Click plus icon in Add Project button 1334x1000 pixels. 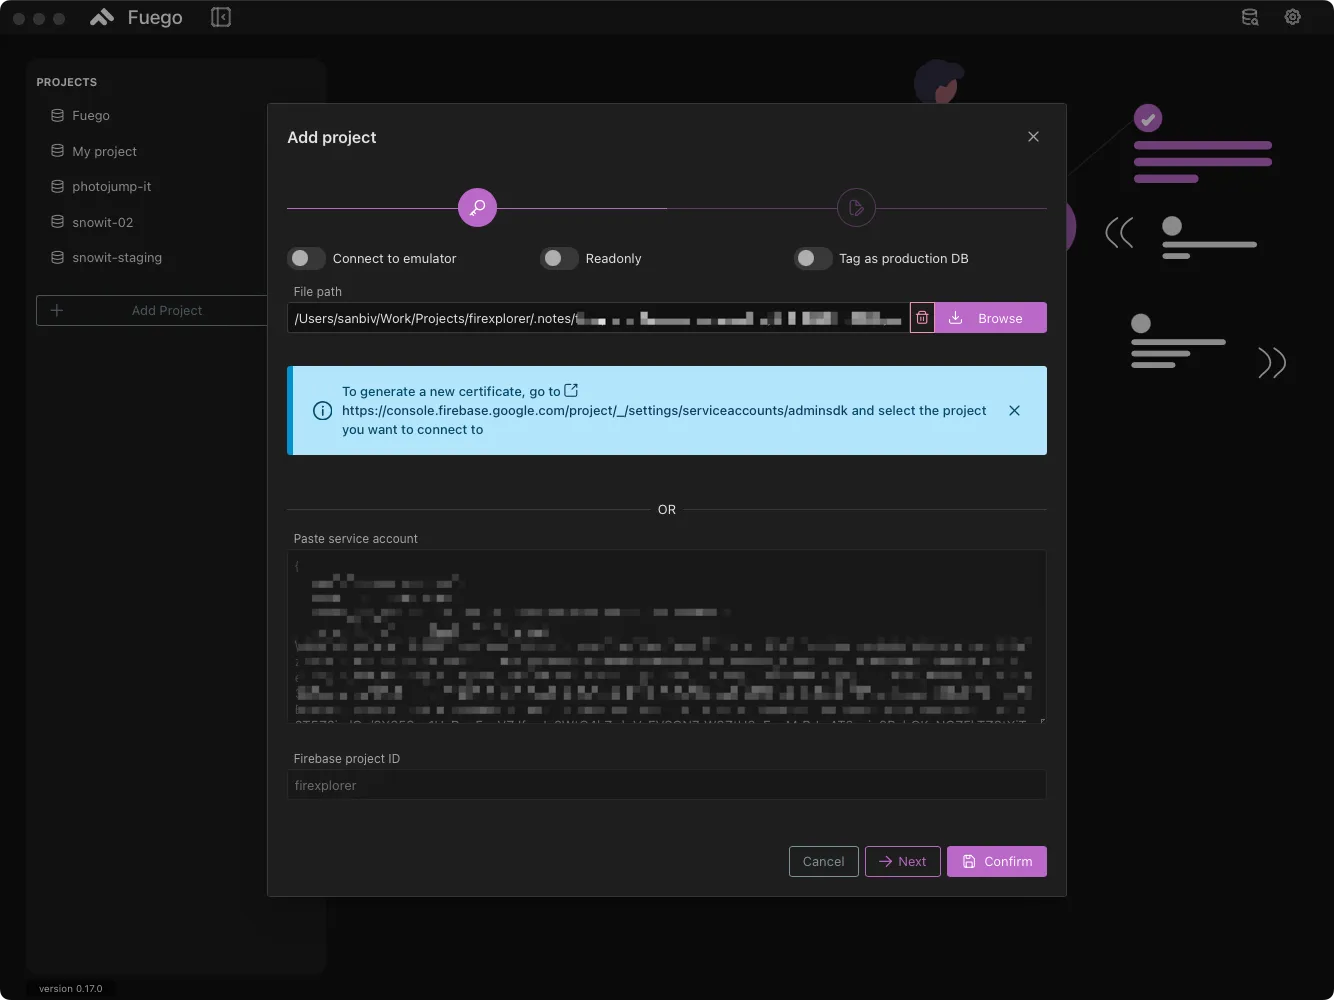(57, 310)
